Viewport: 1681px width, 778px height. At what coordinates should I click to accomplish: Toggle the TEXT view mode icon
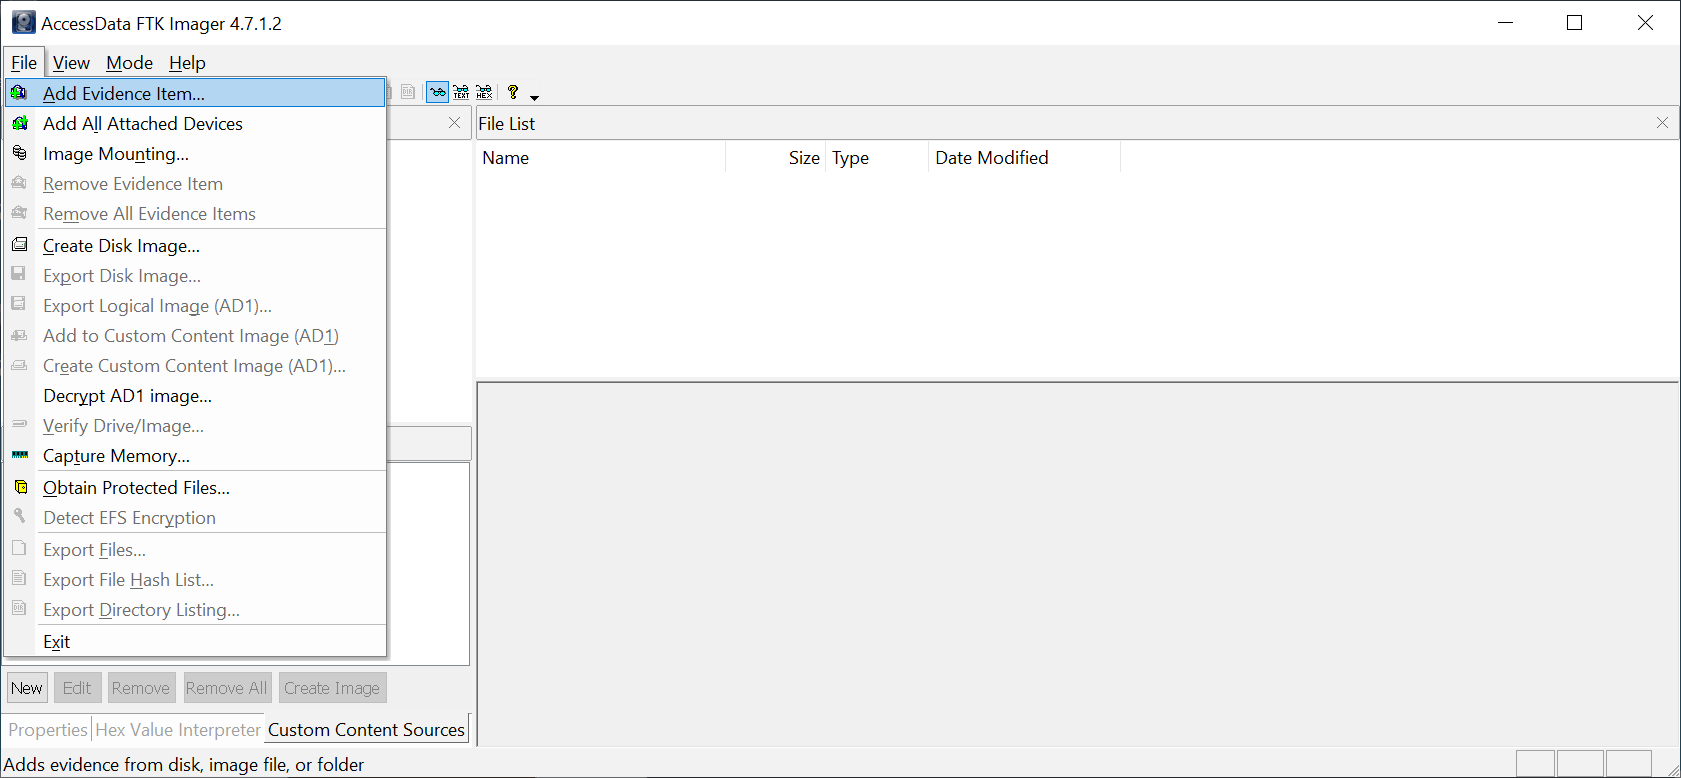[x=461, y=93]
